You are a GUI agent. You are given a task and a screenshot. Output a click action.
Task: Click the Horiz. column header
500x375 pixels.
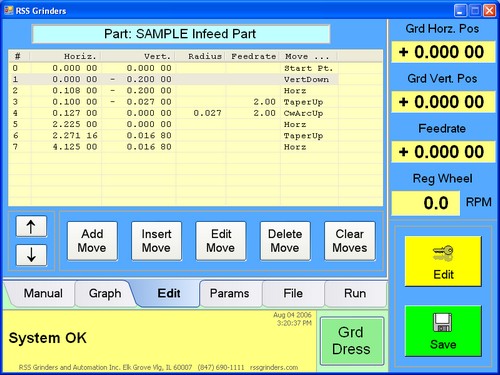[x=65, y=56]
